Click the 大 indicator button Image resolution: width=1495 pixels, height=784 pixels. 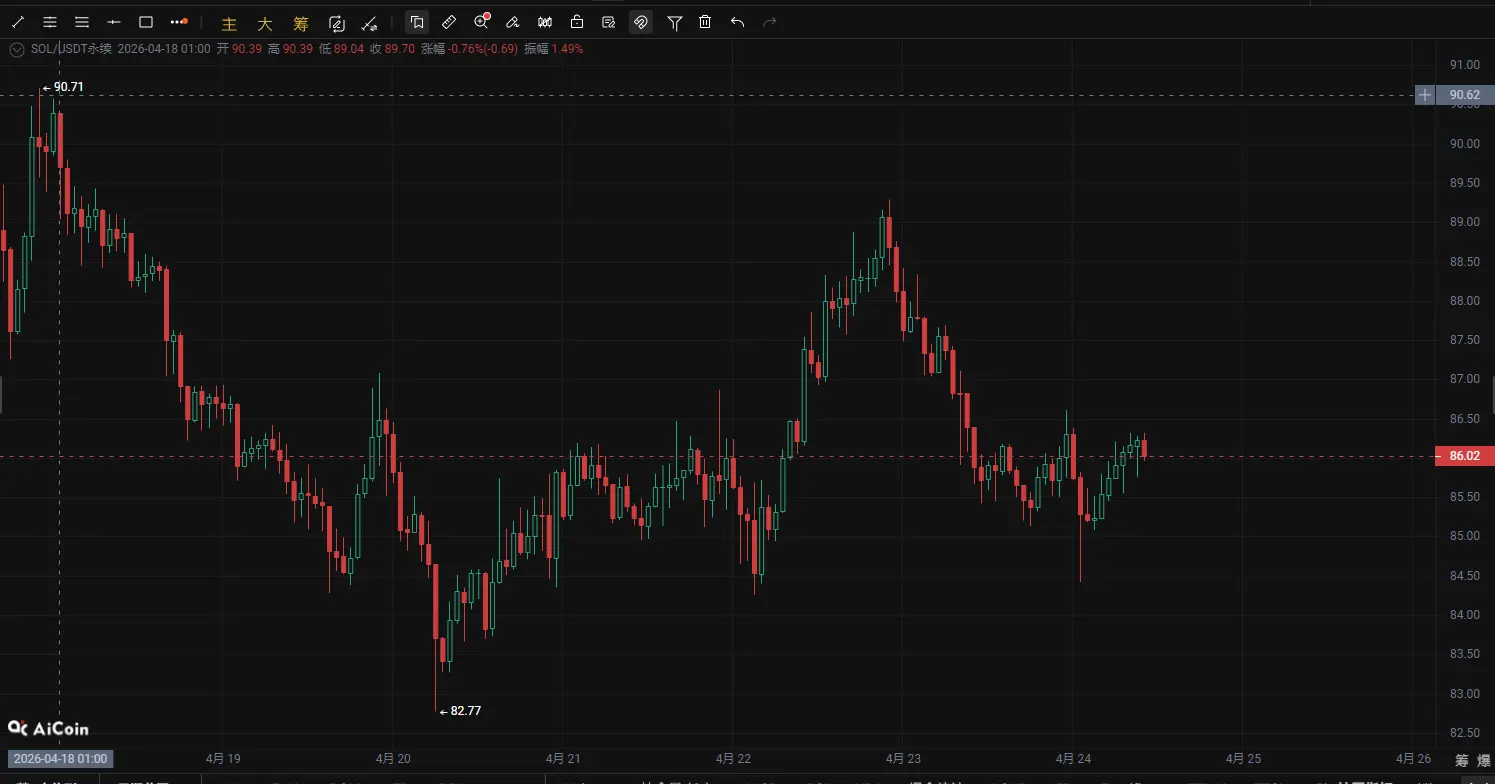pyautogui.click(x=265, y=23)
